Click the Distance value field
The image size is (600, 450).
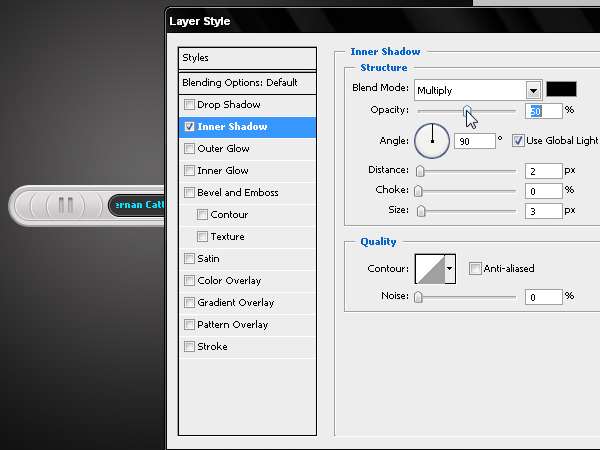pos(543,172)
